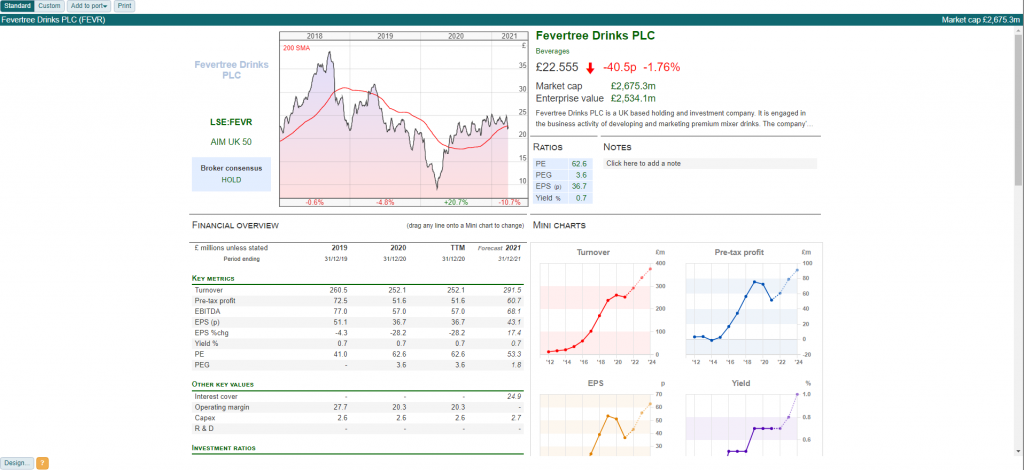Click the 2018 year label on chart

click(x=315, y=36)
